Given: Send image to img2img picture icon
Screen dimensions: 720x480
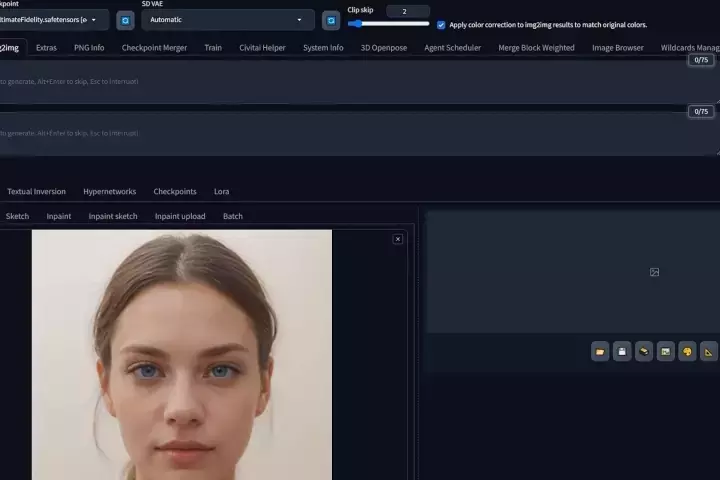Looking at the screenshot, I should click(665, 352).
